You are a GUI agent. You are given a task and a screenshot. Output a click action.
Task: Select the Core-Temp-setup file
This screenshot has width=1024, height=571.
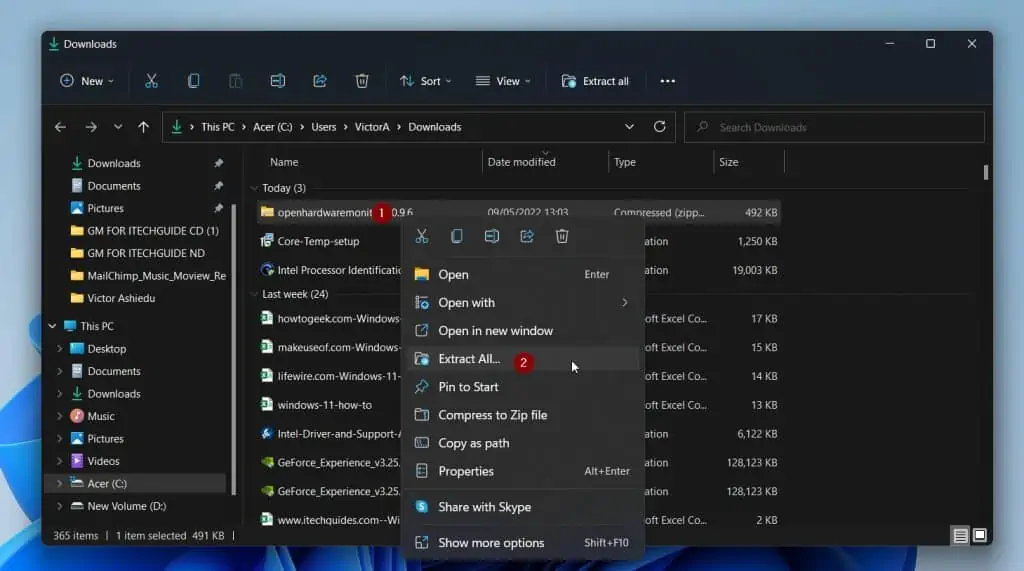(318, 241)
